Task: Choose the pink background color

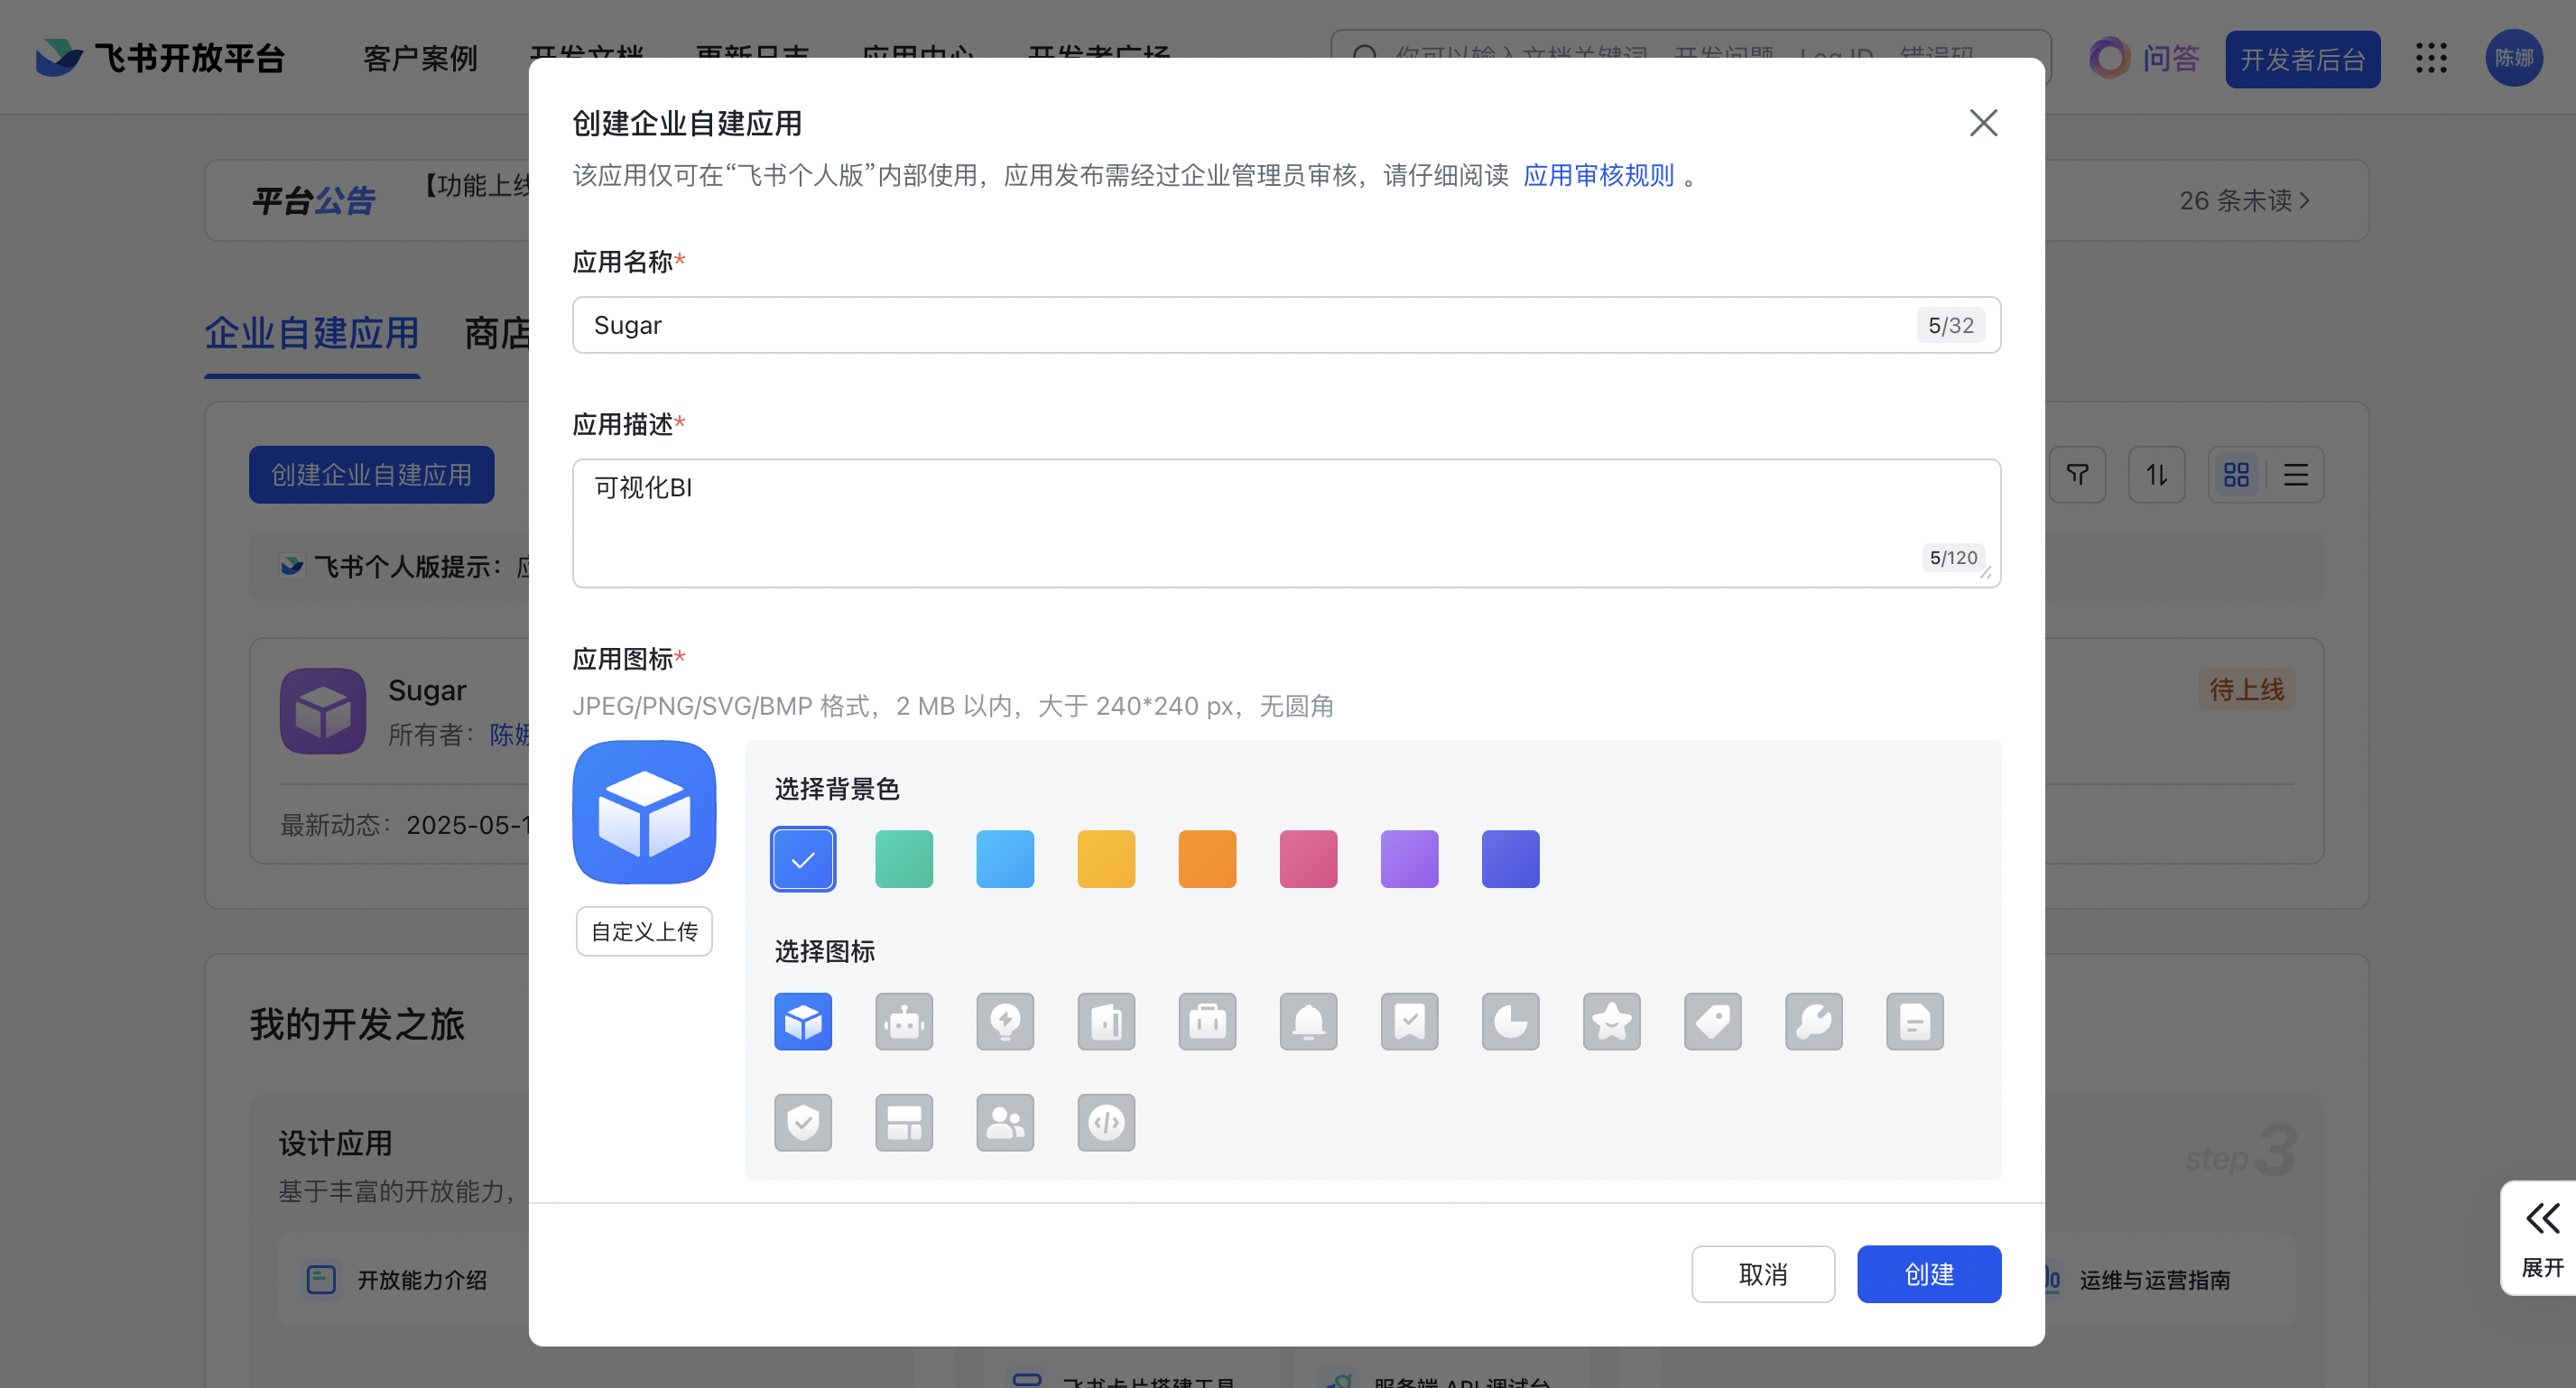Action: pyautogui.click(x=1308, y=859)
